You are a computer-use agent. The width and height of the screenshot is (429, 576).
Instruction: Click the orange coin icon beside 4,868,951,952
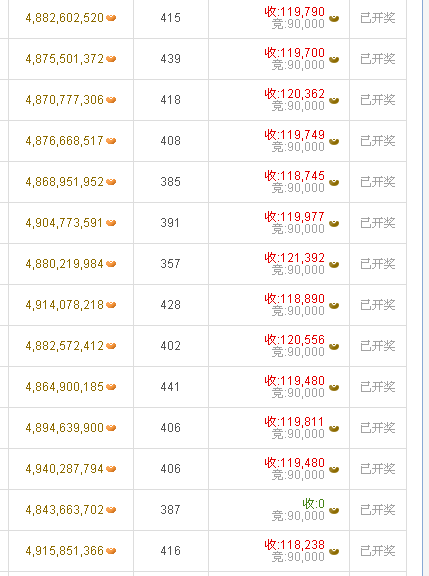pos(111,182)
